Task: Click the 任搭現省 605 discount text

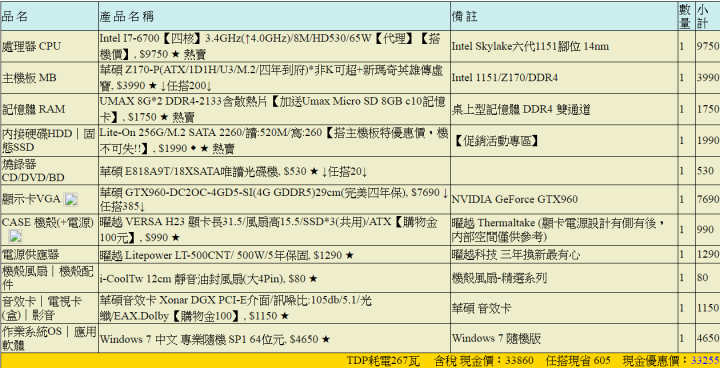Action: pyautogui.click(x=578, y=361)
